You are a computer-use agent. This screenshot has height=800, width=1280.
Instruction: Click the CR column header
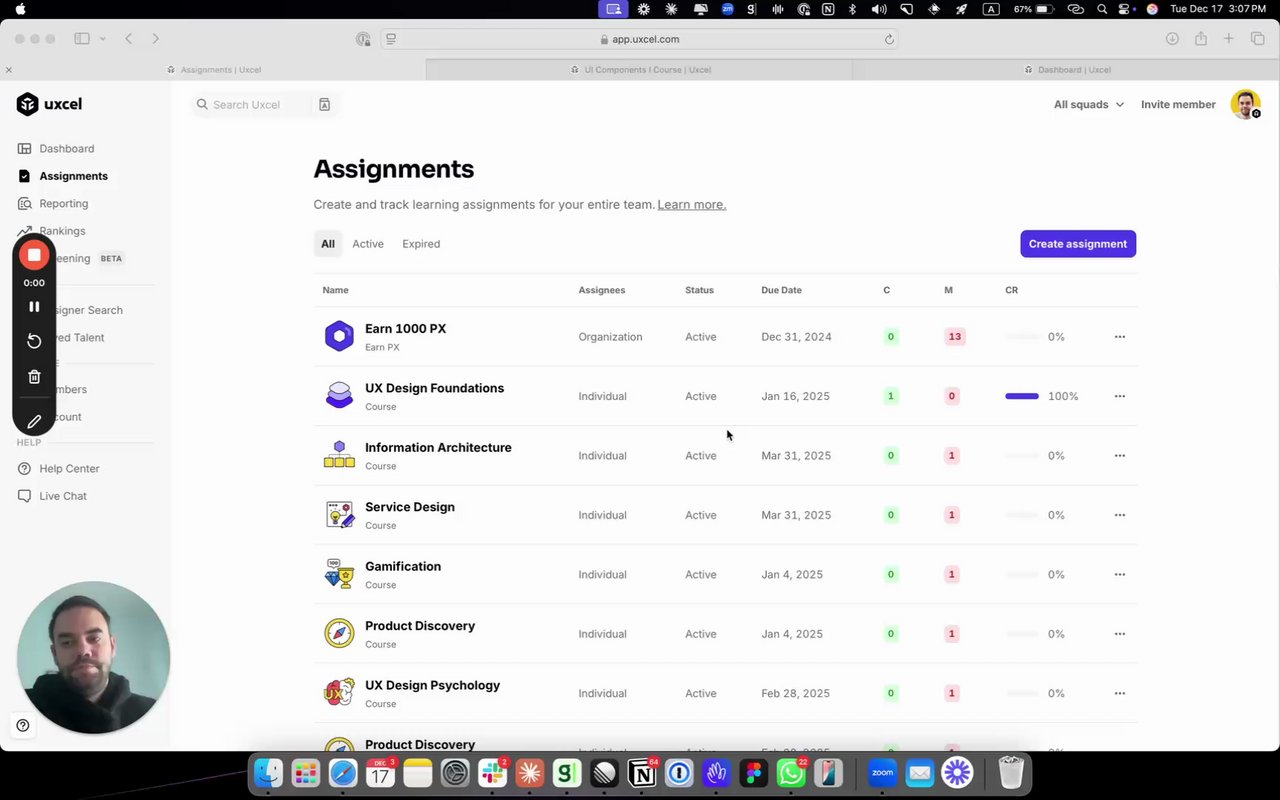tap(1011, 290)
